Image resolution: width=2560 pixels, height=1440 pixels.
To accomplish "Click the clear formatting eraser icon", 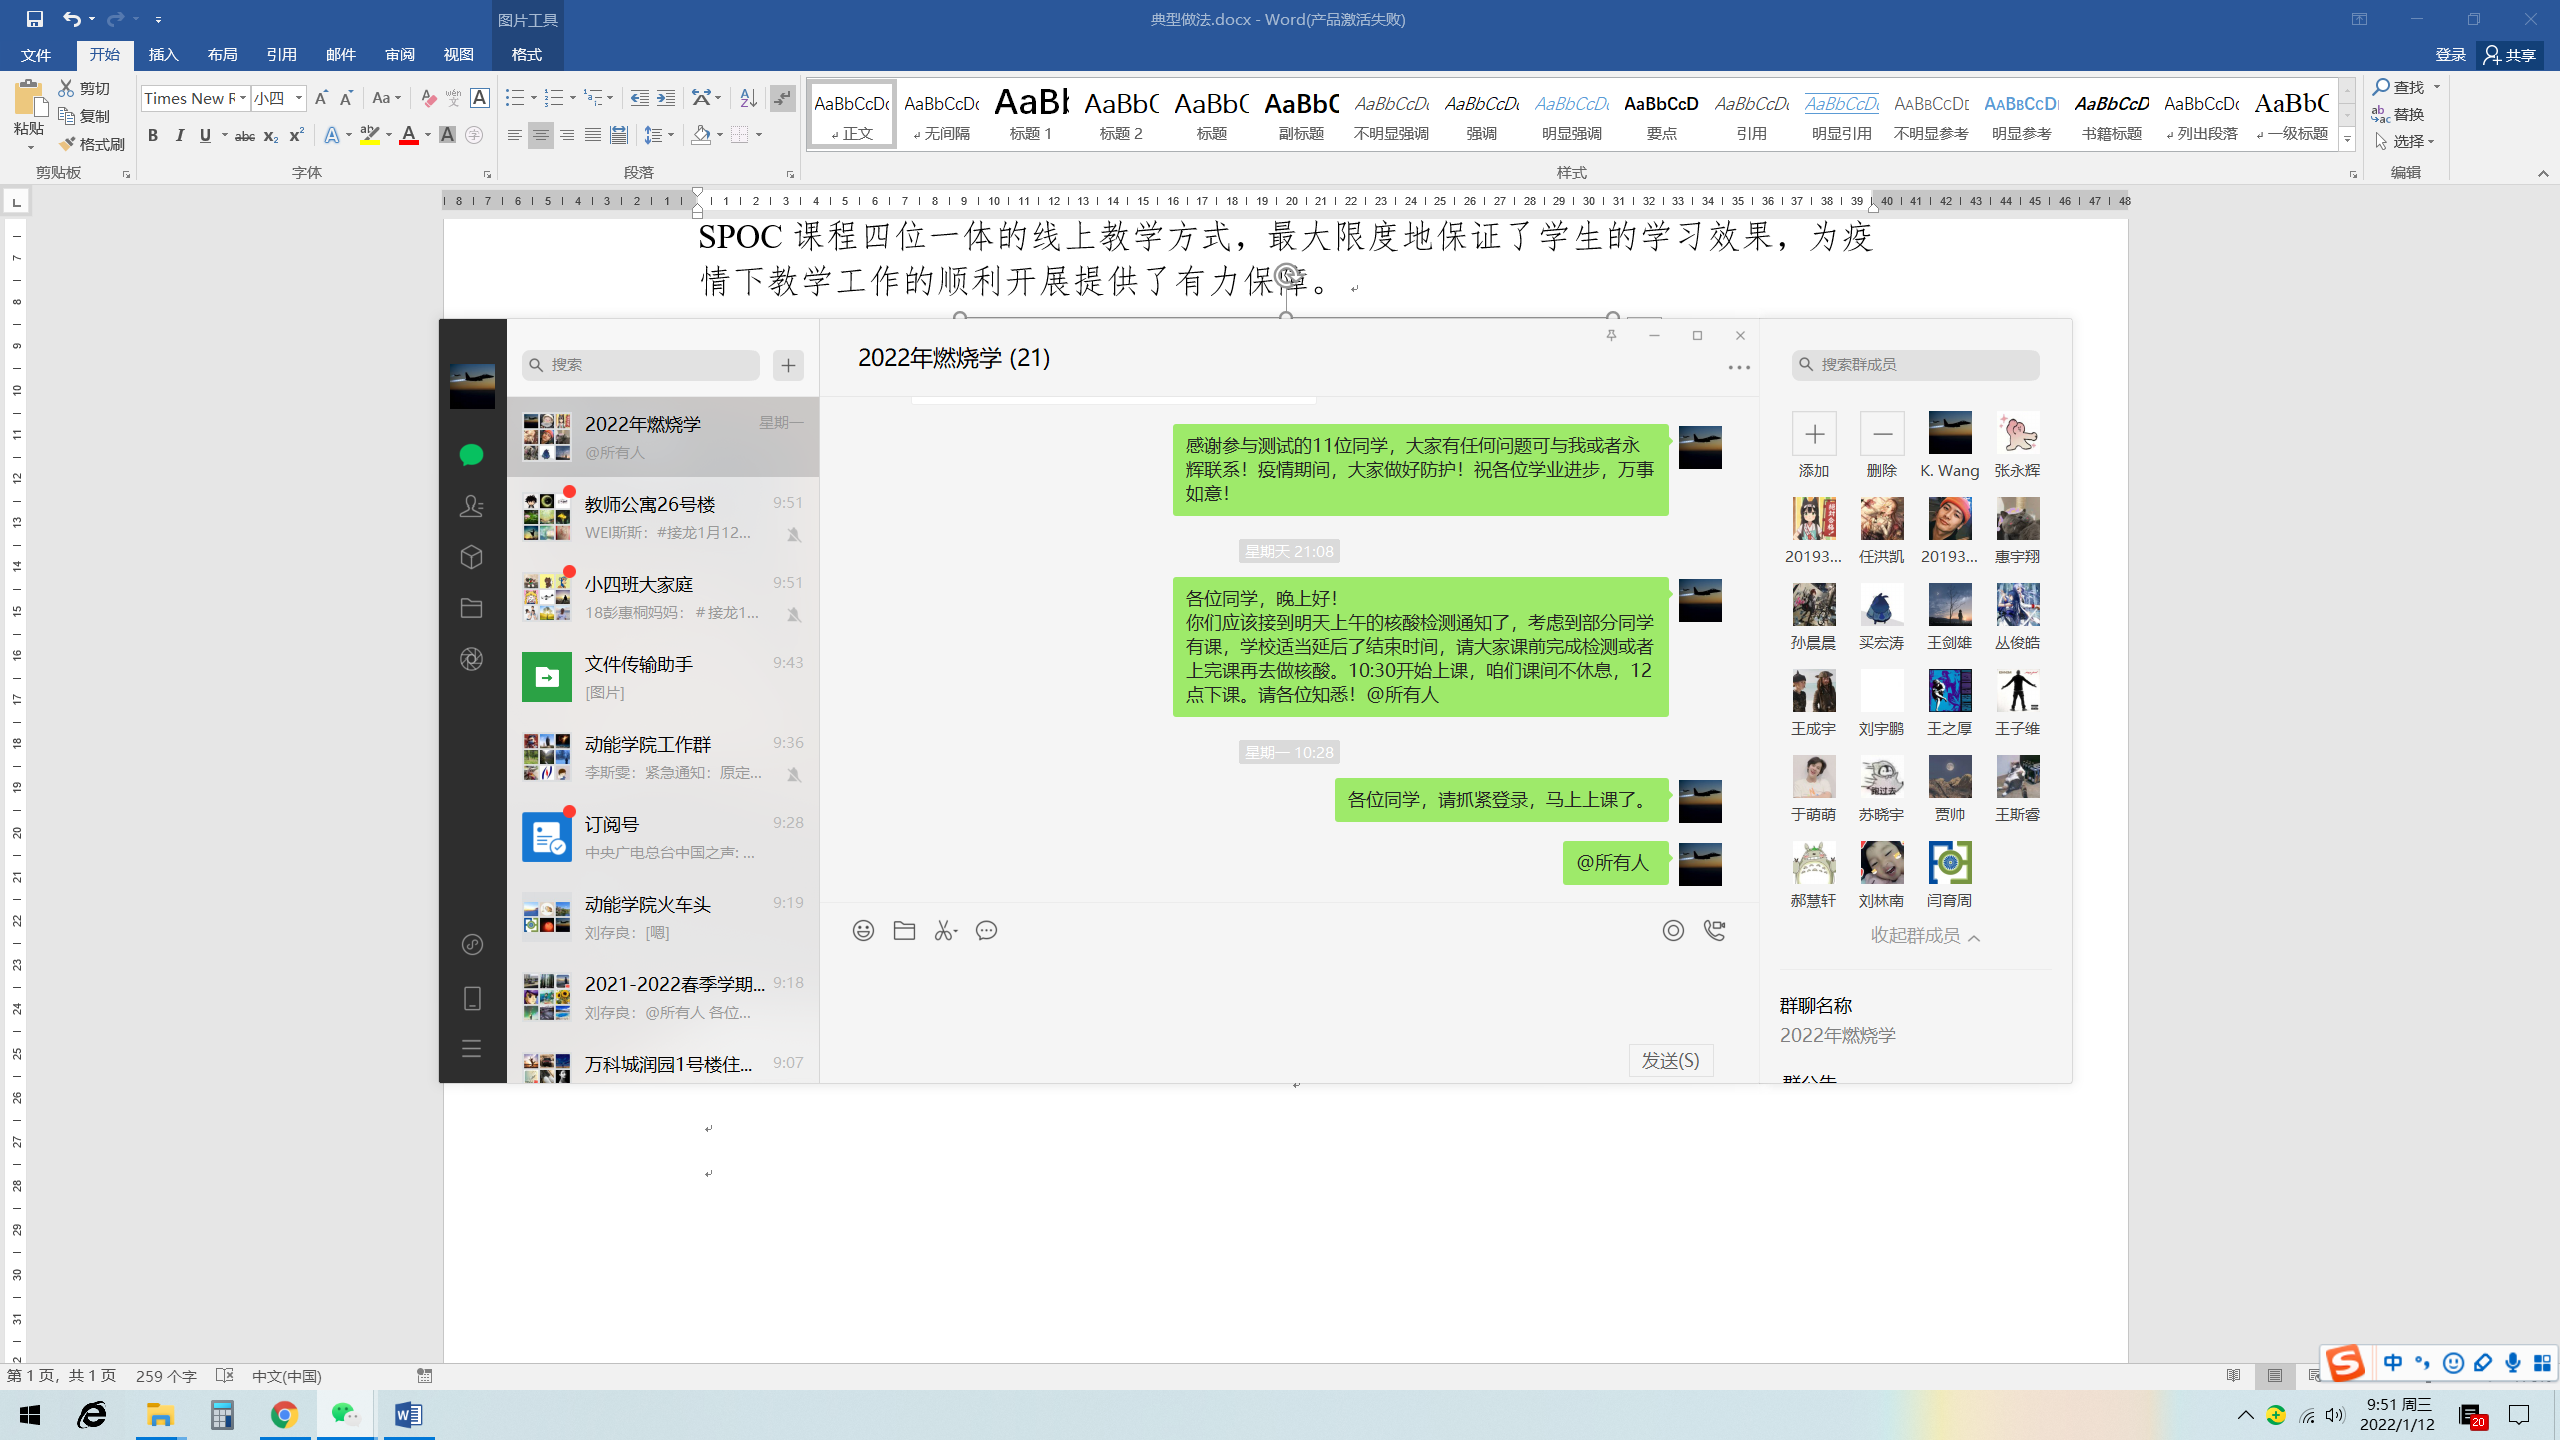I will coord(428,98).
